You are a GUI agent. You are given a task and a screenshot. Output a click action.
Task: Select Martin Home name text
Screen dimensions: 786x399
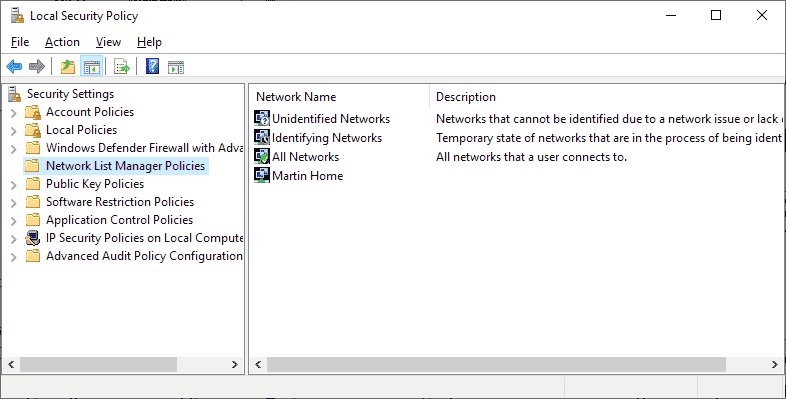[x=307, y=176]
